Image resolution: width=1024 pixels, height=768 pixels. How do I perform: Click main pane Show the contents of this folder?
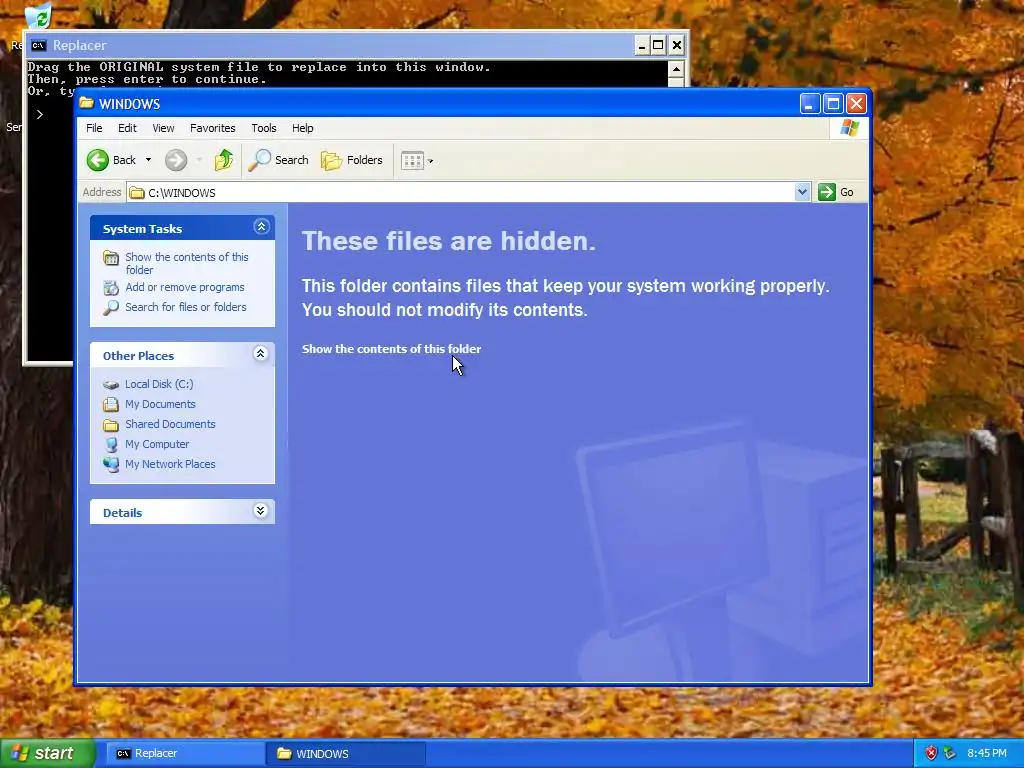pyautogui.click(x=391, y=349)
